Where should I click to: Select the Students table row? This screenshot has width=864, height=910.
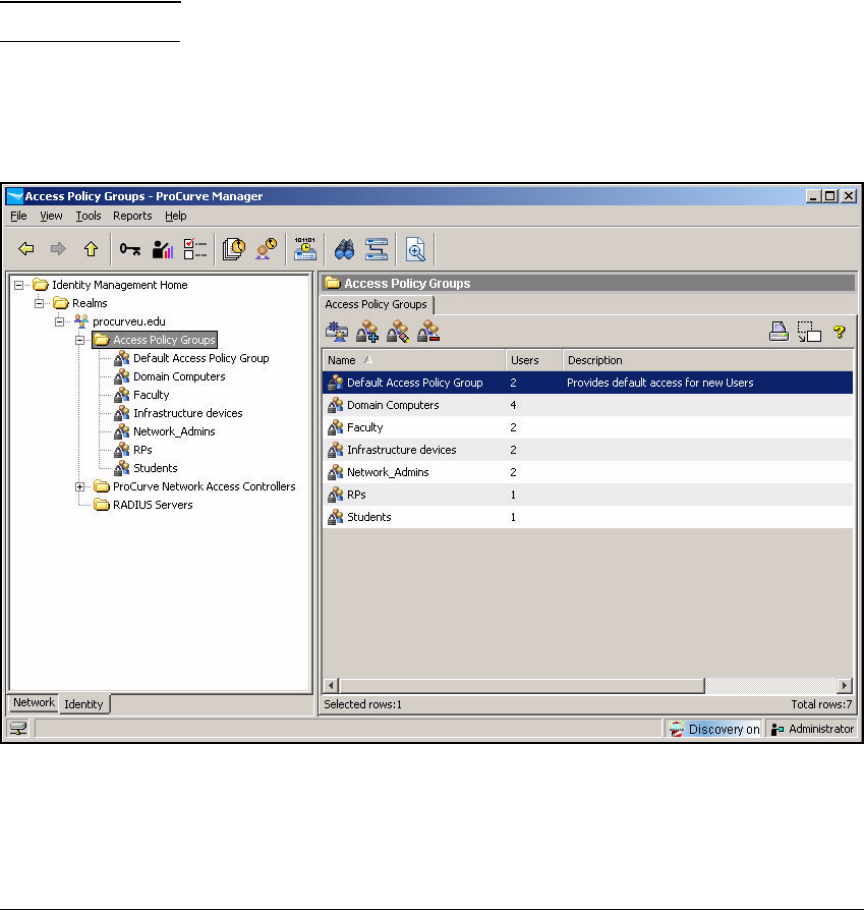point(587,517)
